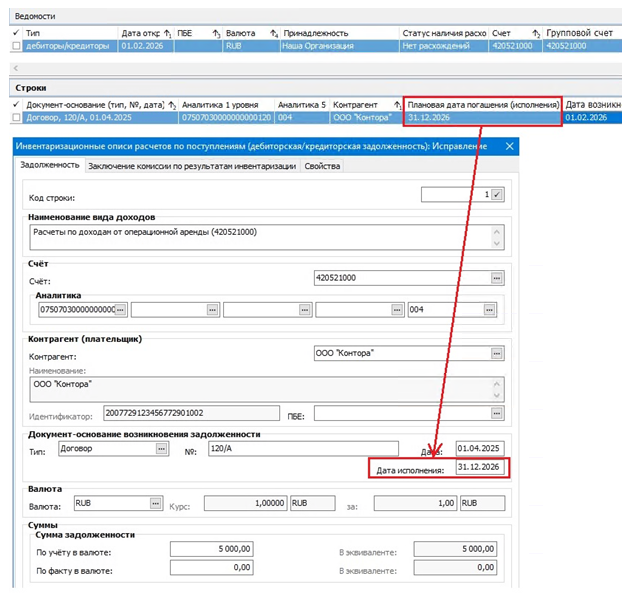This screenshot has height=602, width=633.
Task: Toggle select-all checkbox in Ведомости header
Action: point(15,34)
